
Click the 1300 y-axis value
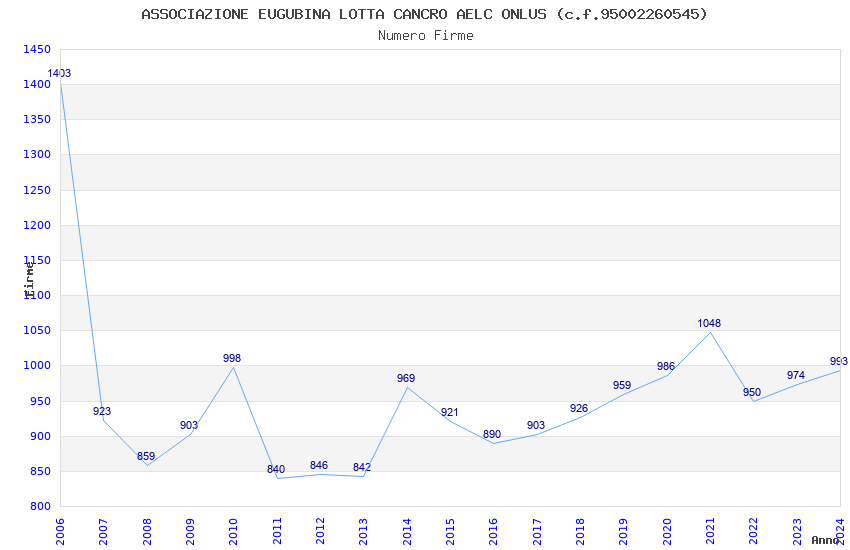point(37,154)
